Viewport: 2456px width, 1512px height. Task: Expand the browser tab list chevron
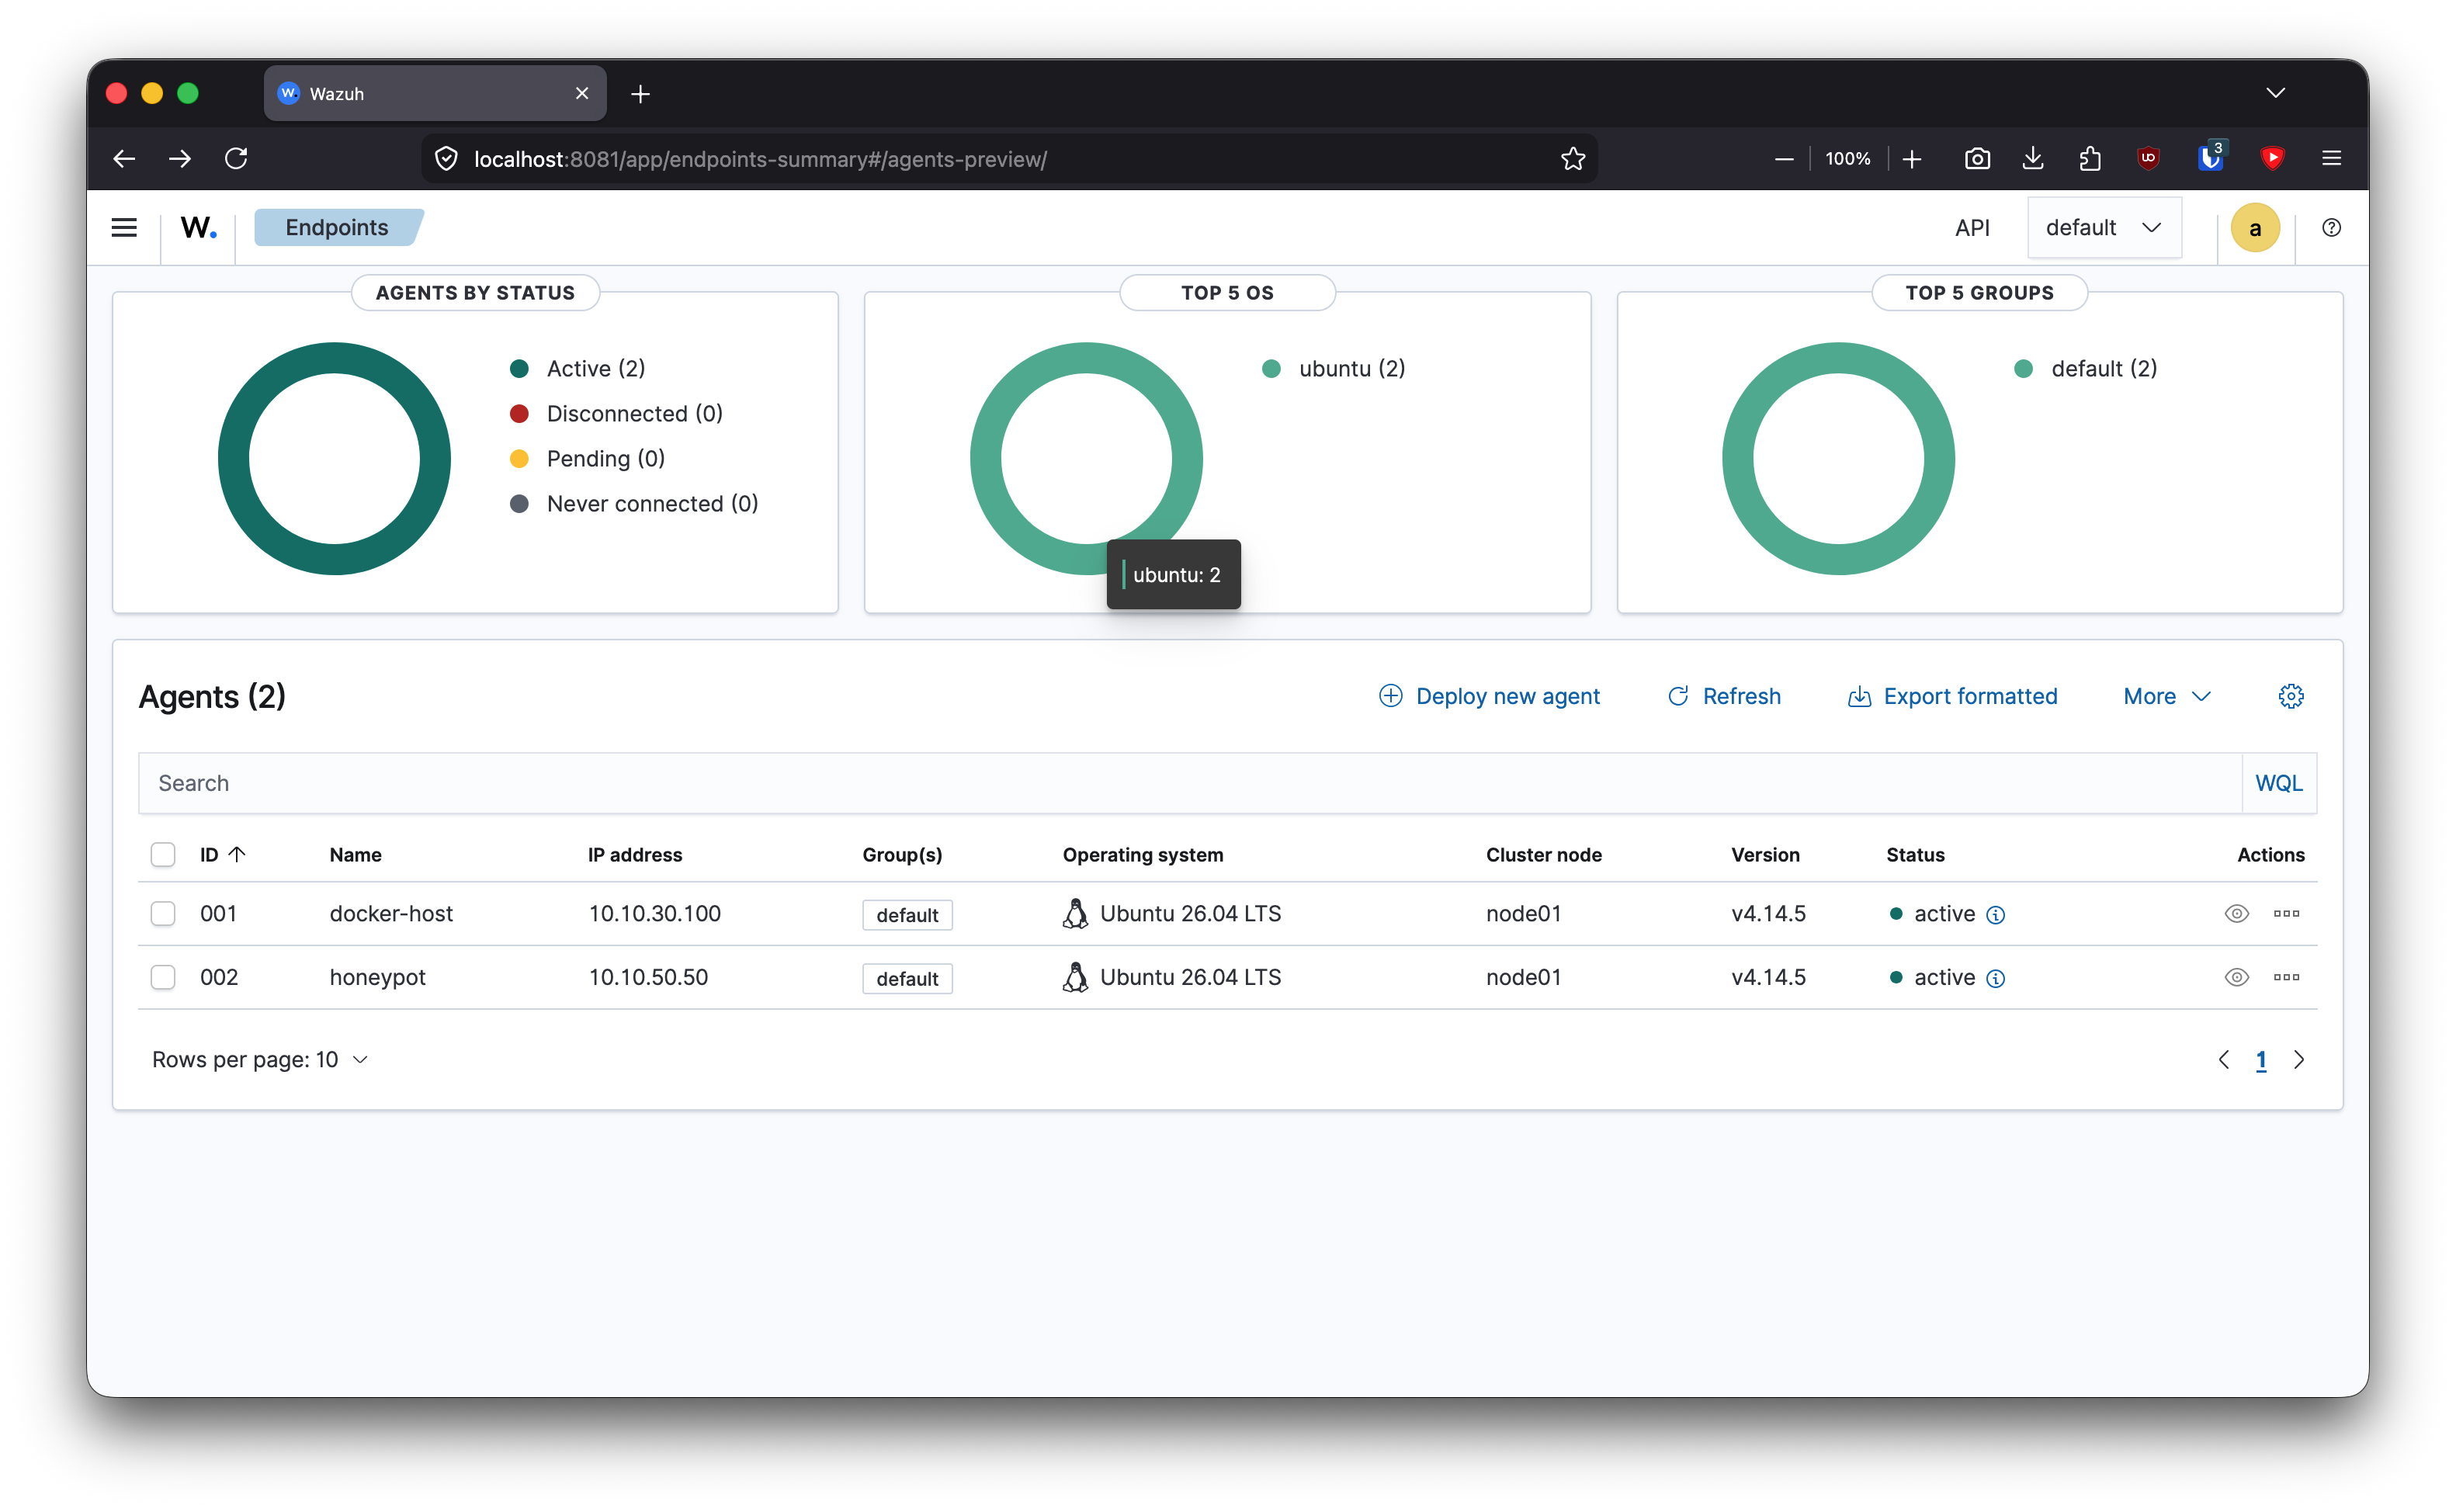point(2275,93)
